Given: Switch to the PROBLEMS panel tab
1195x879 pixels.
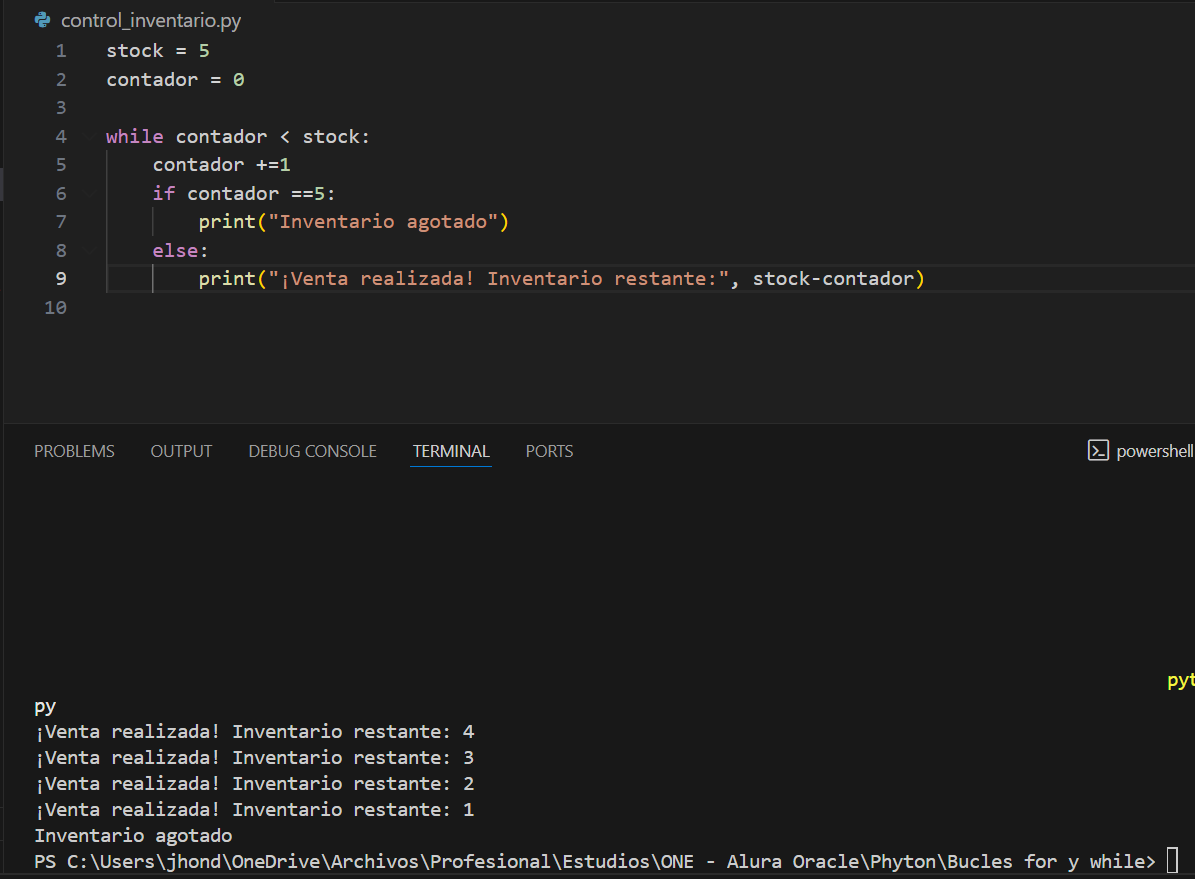Looking at the screenshot, I should [x=74, y=451].
